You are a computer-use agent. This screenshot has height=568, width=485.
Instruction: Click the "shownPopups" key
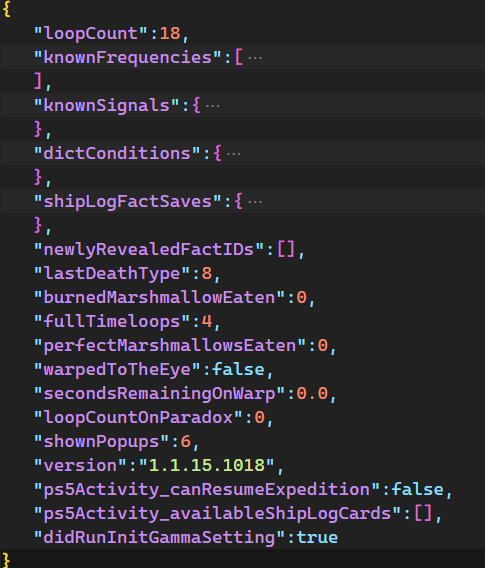click(x=101, y=442)
